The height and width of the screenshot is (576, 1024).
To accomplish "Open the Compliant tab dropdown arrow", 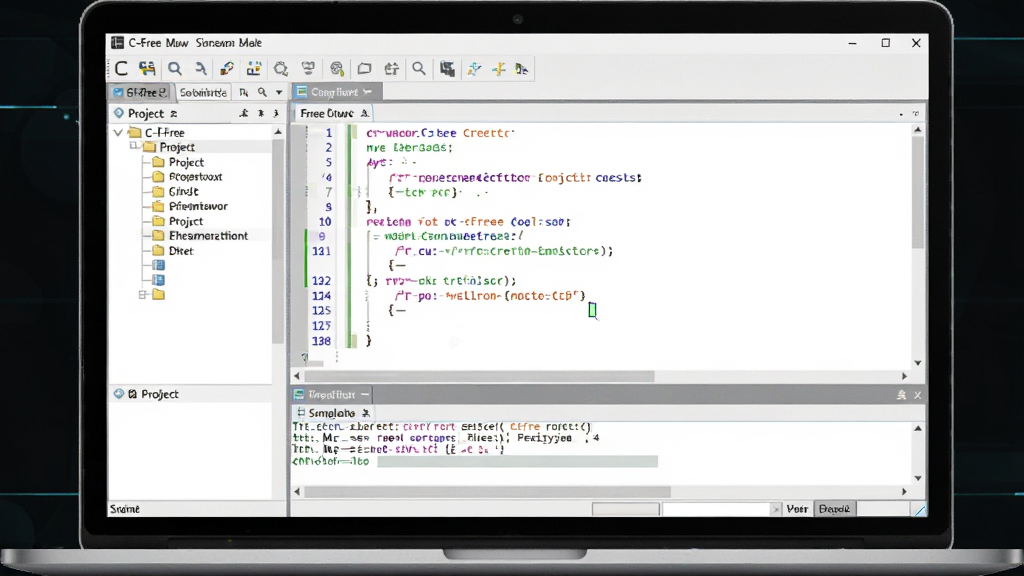I will tap(368, 92).
